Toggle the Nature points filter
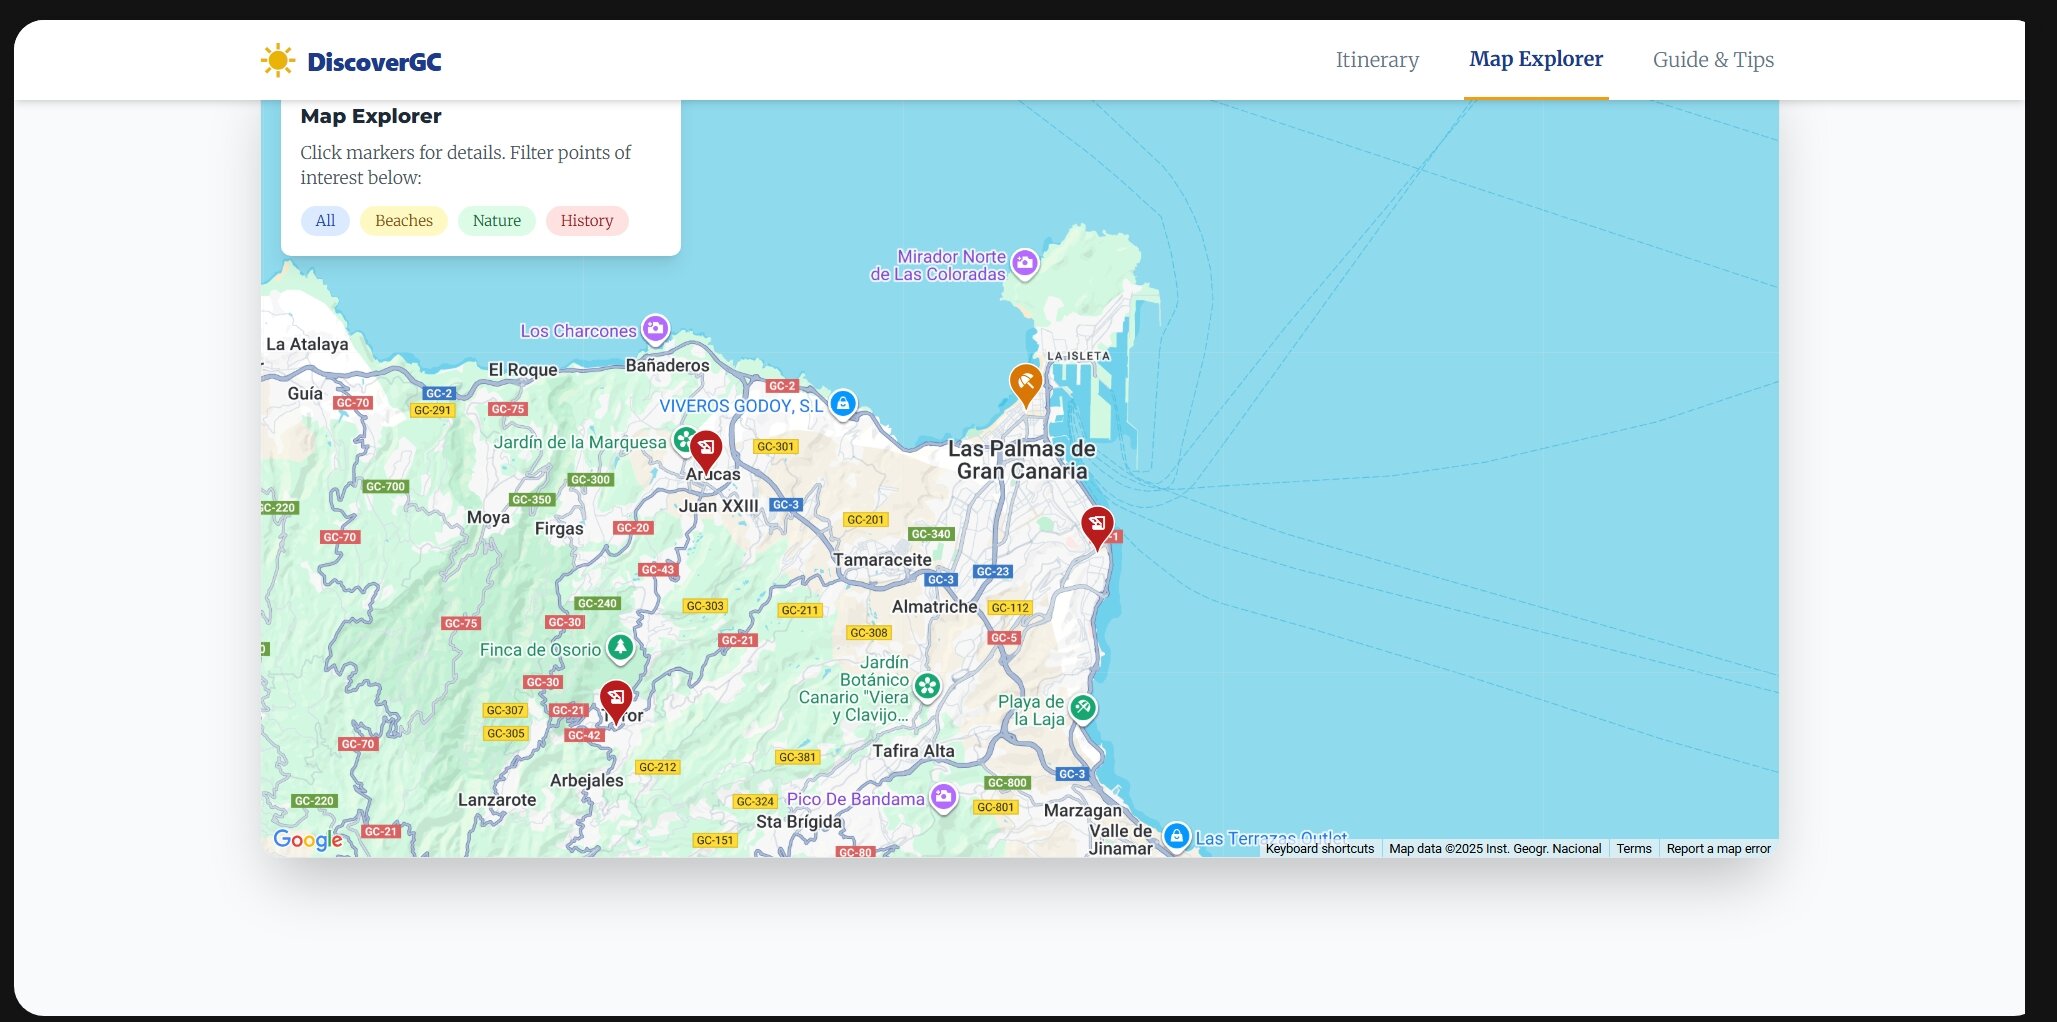This screenshot has height=1022, width=2057. pos(496,220)
